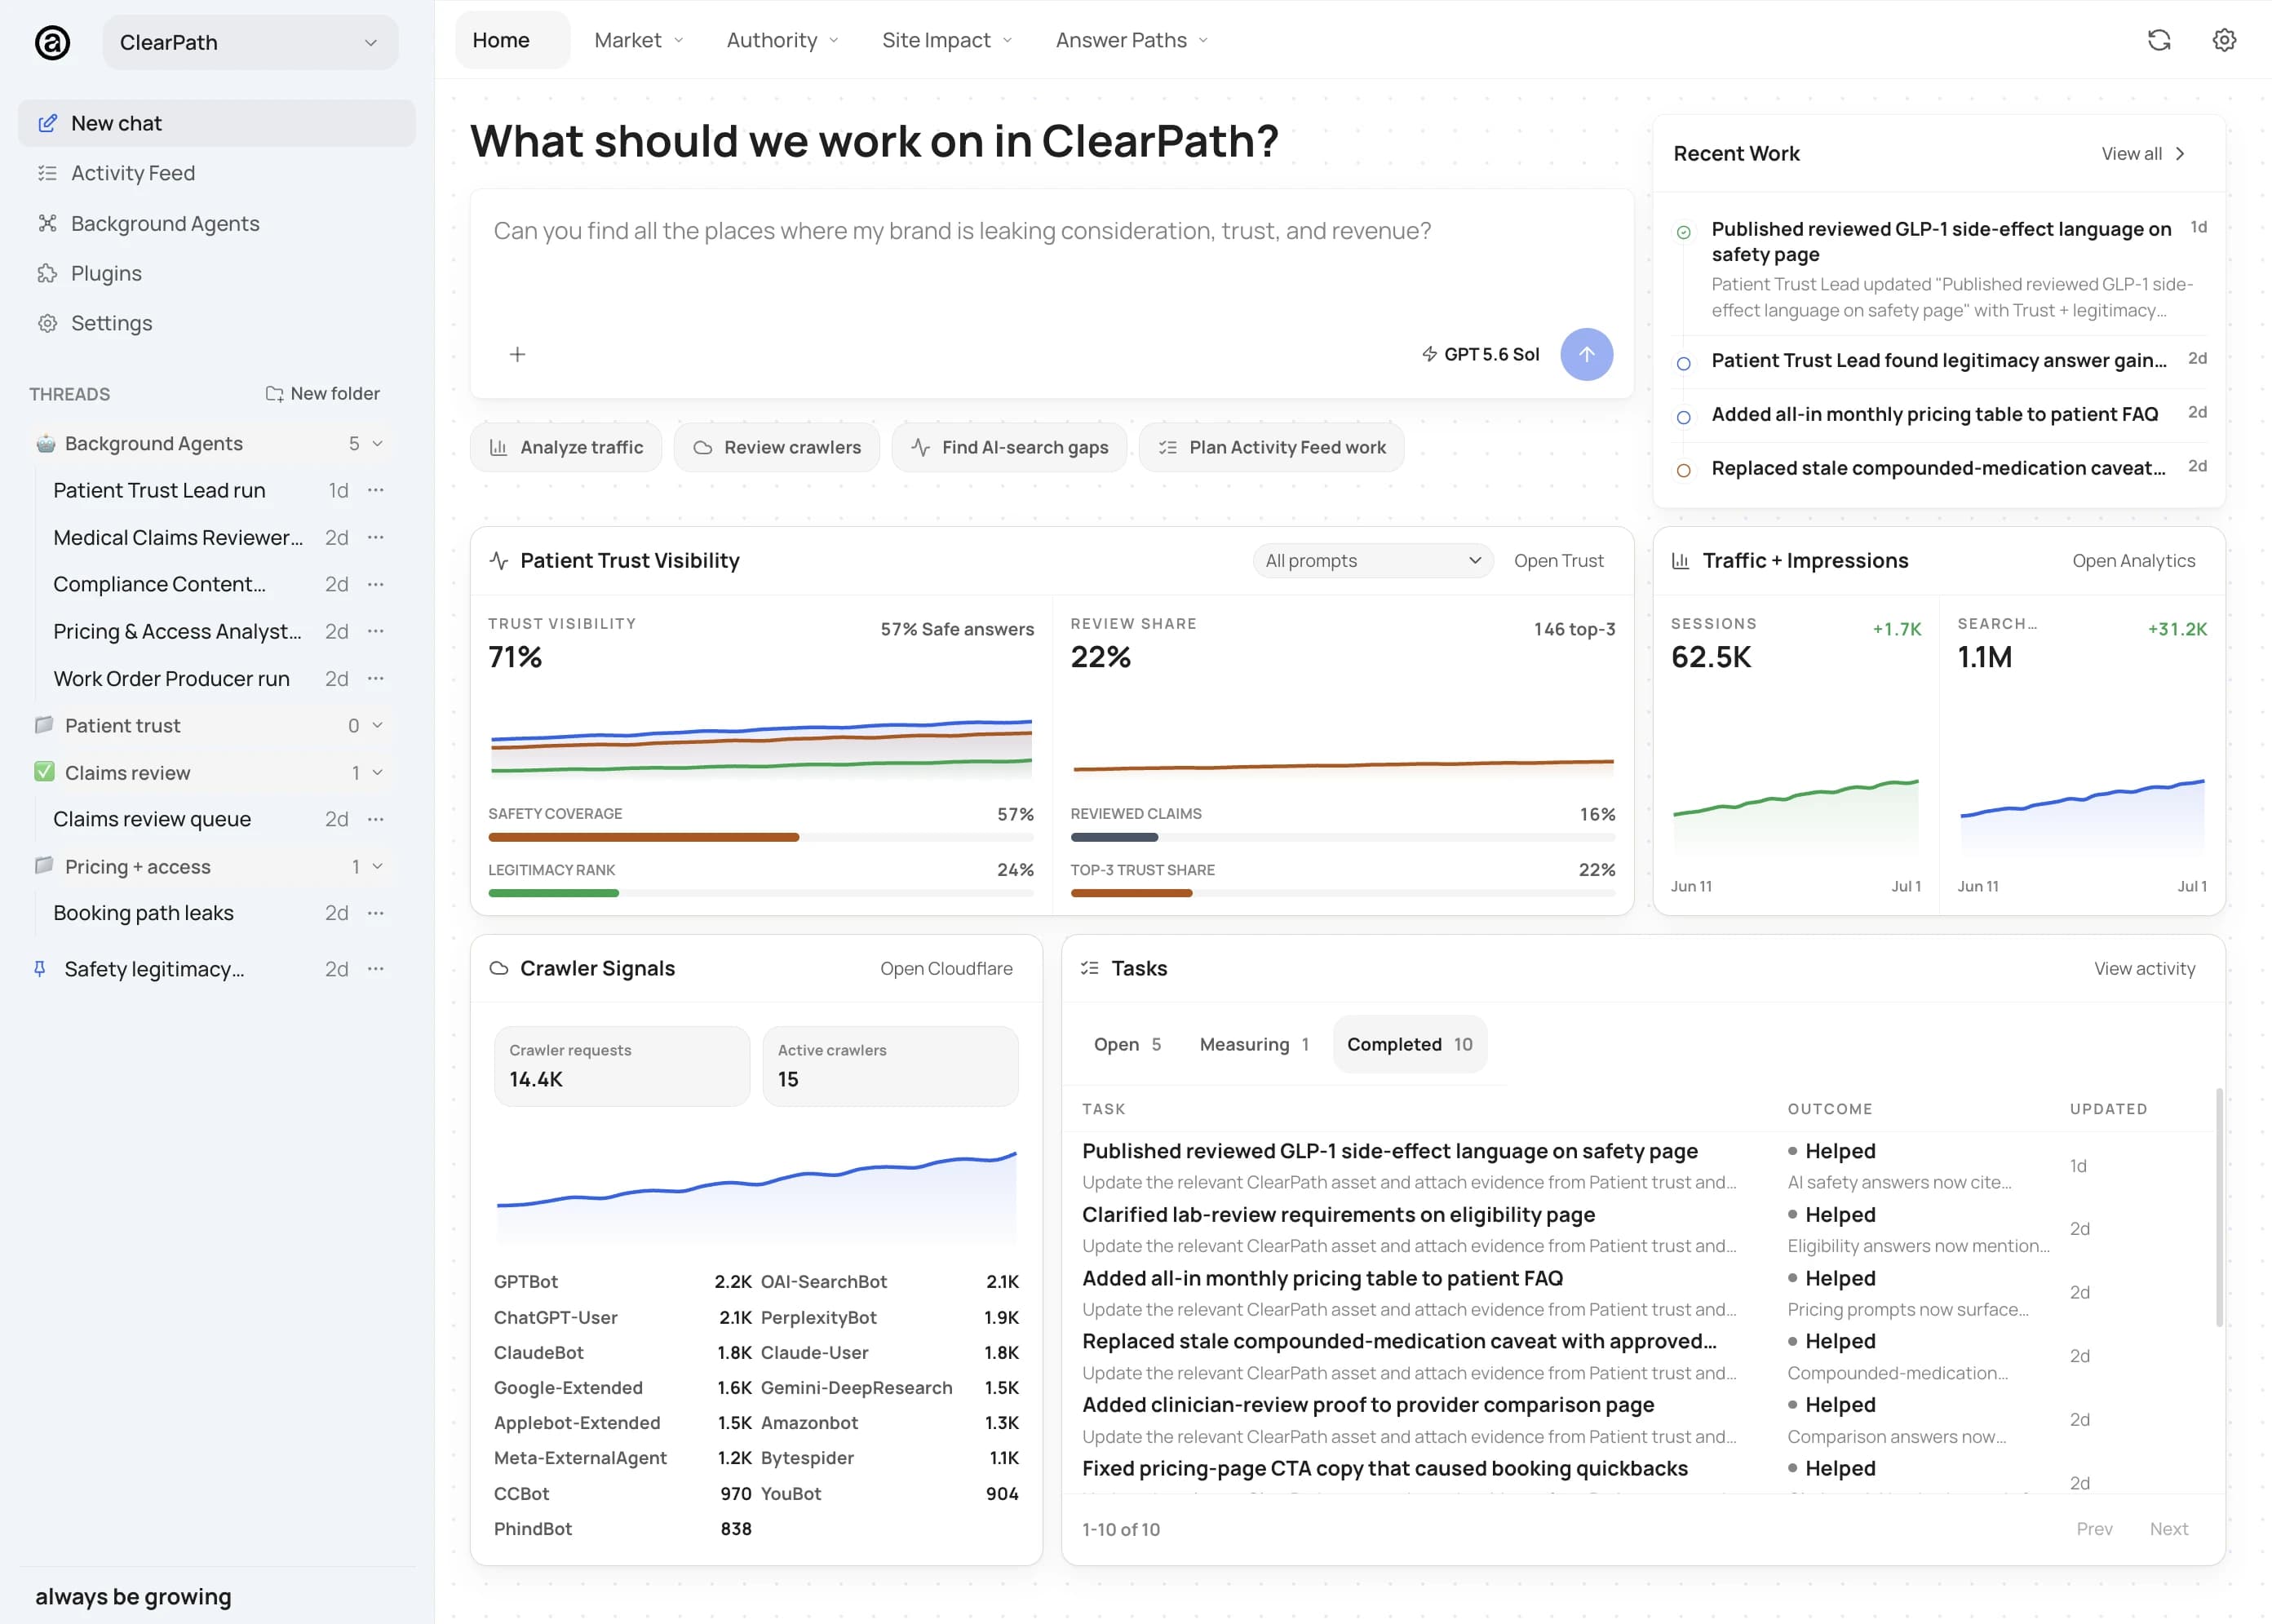Click the Open Analytics link
The width and height of the screenshot is (2272, 1624).
point(2133,561)
